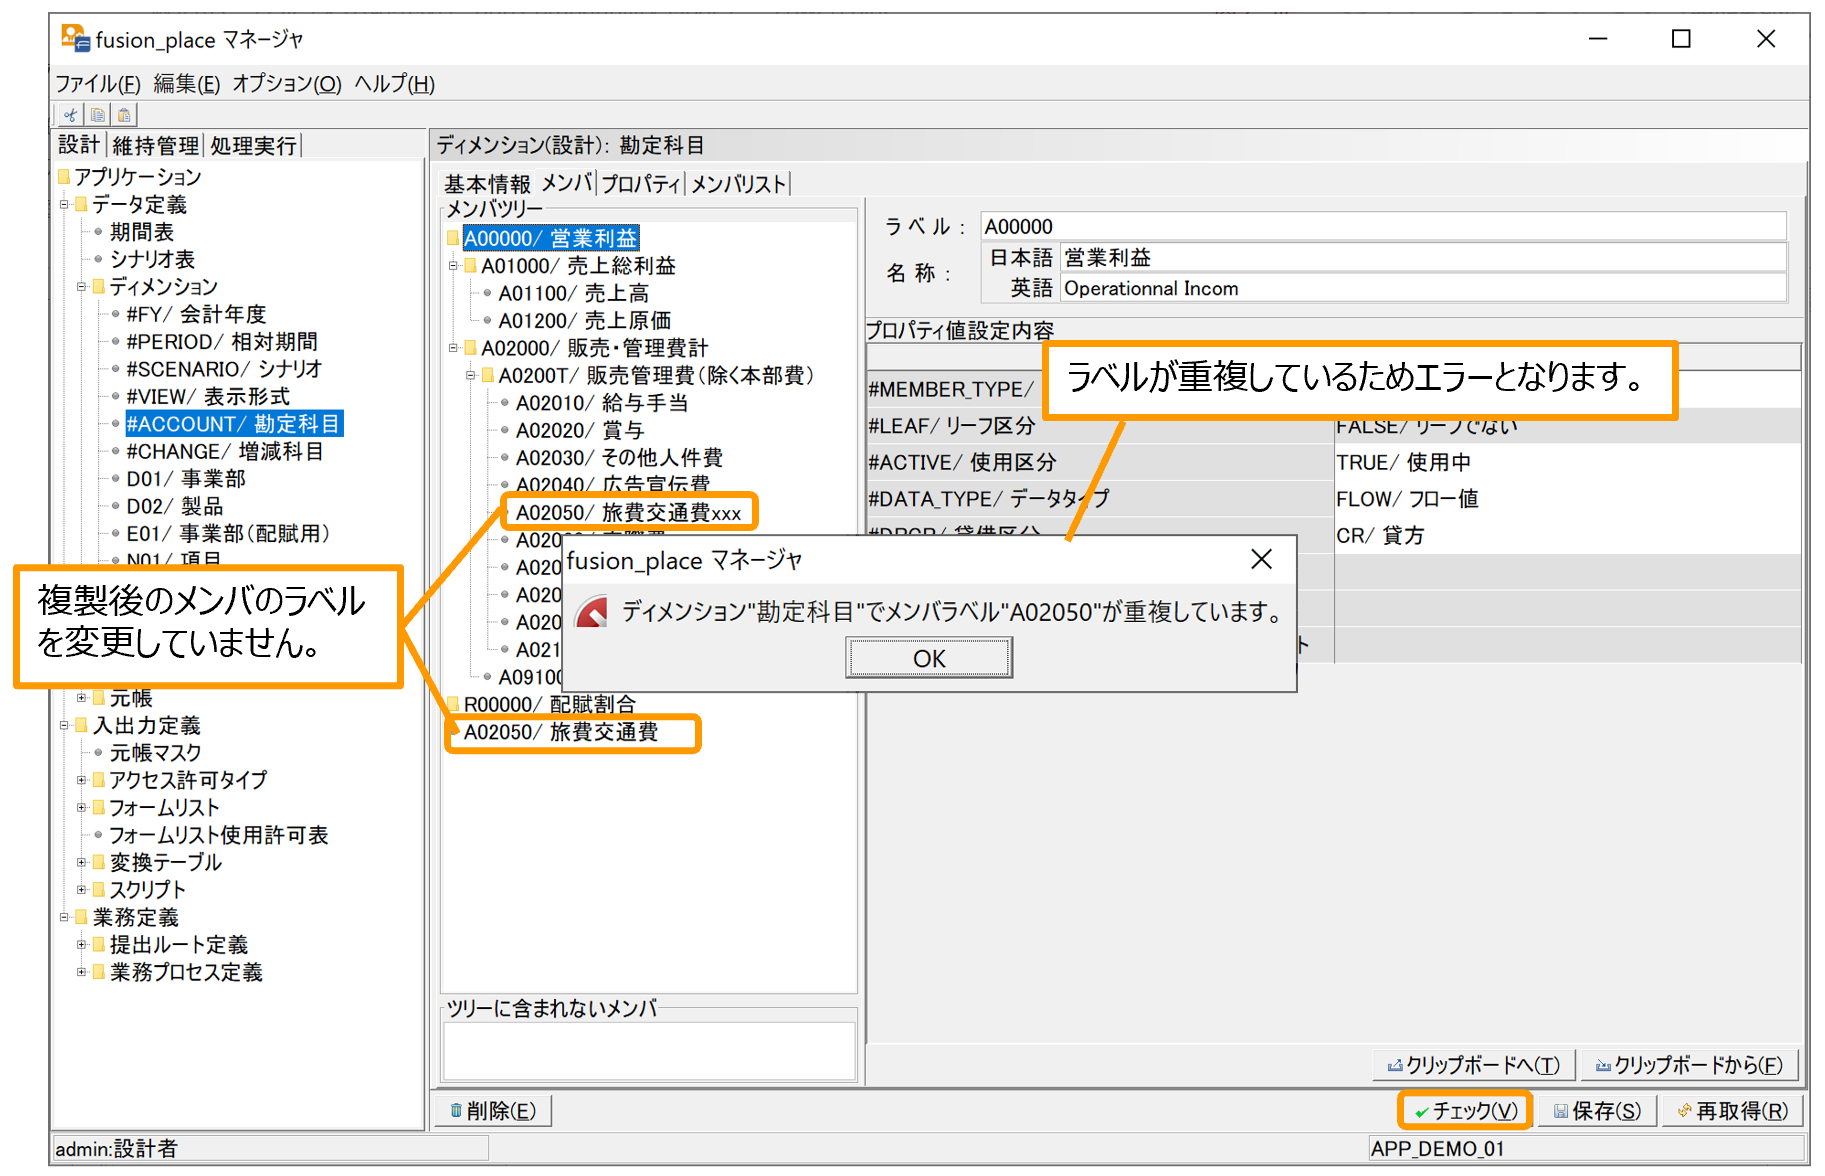Image resolution: width=1825 pixels, height=1176 pixels.
Task: Click OK in the duplicate label dialog
Action: click(929, 658)
